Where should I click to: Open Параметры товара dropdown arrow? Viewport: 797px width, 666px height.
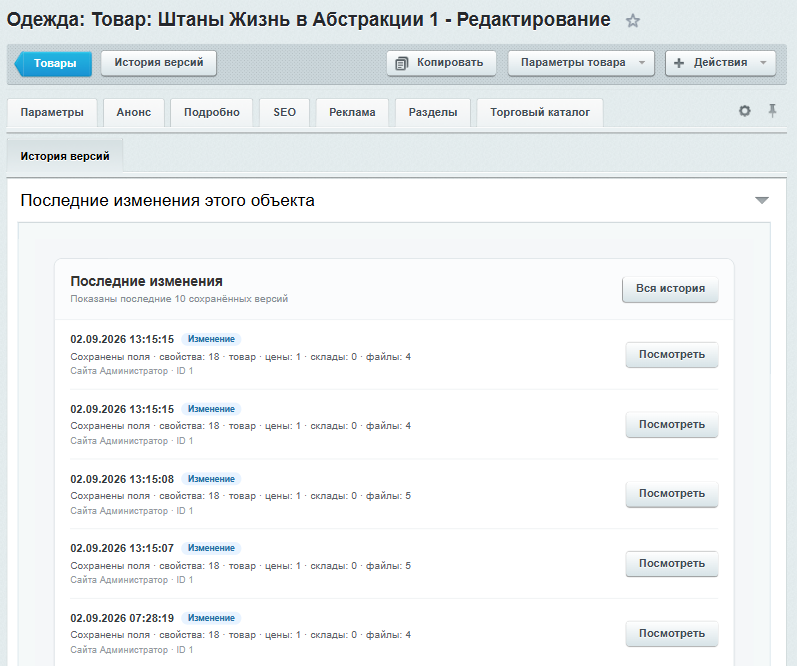coord(641,63)
